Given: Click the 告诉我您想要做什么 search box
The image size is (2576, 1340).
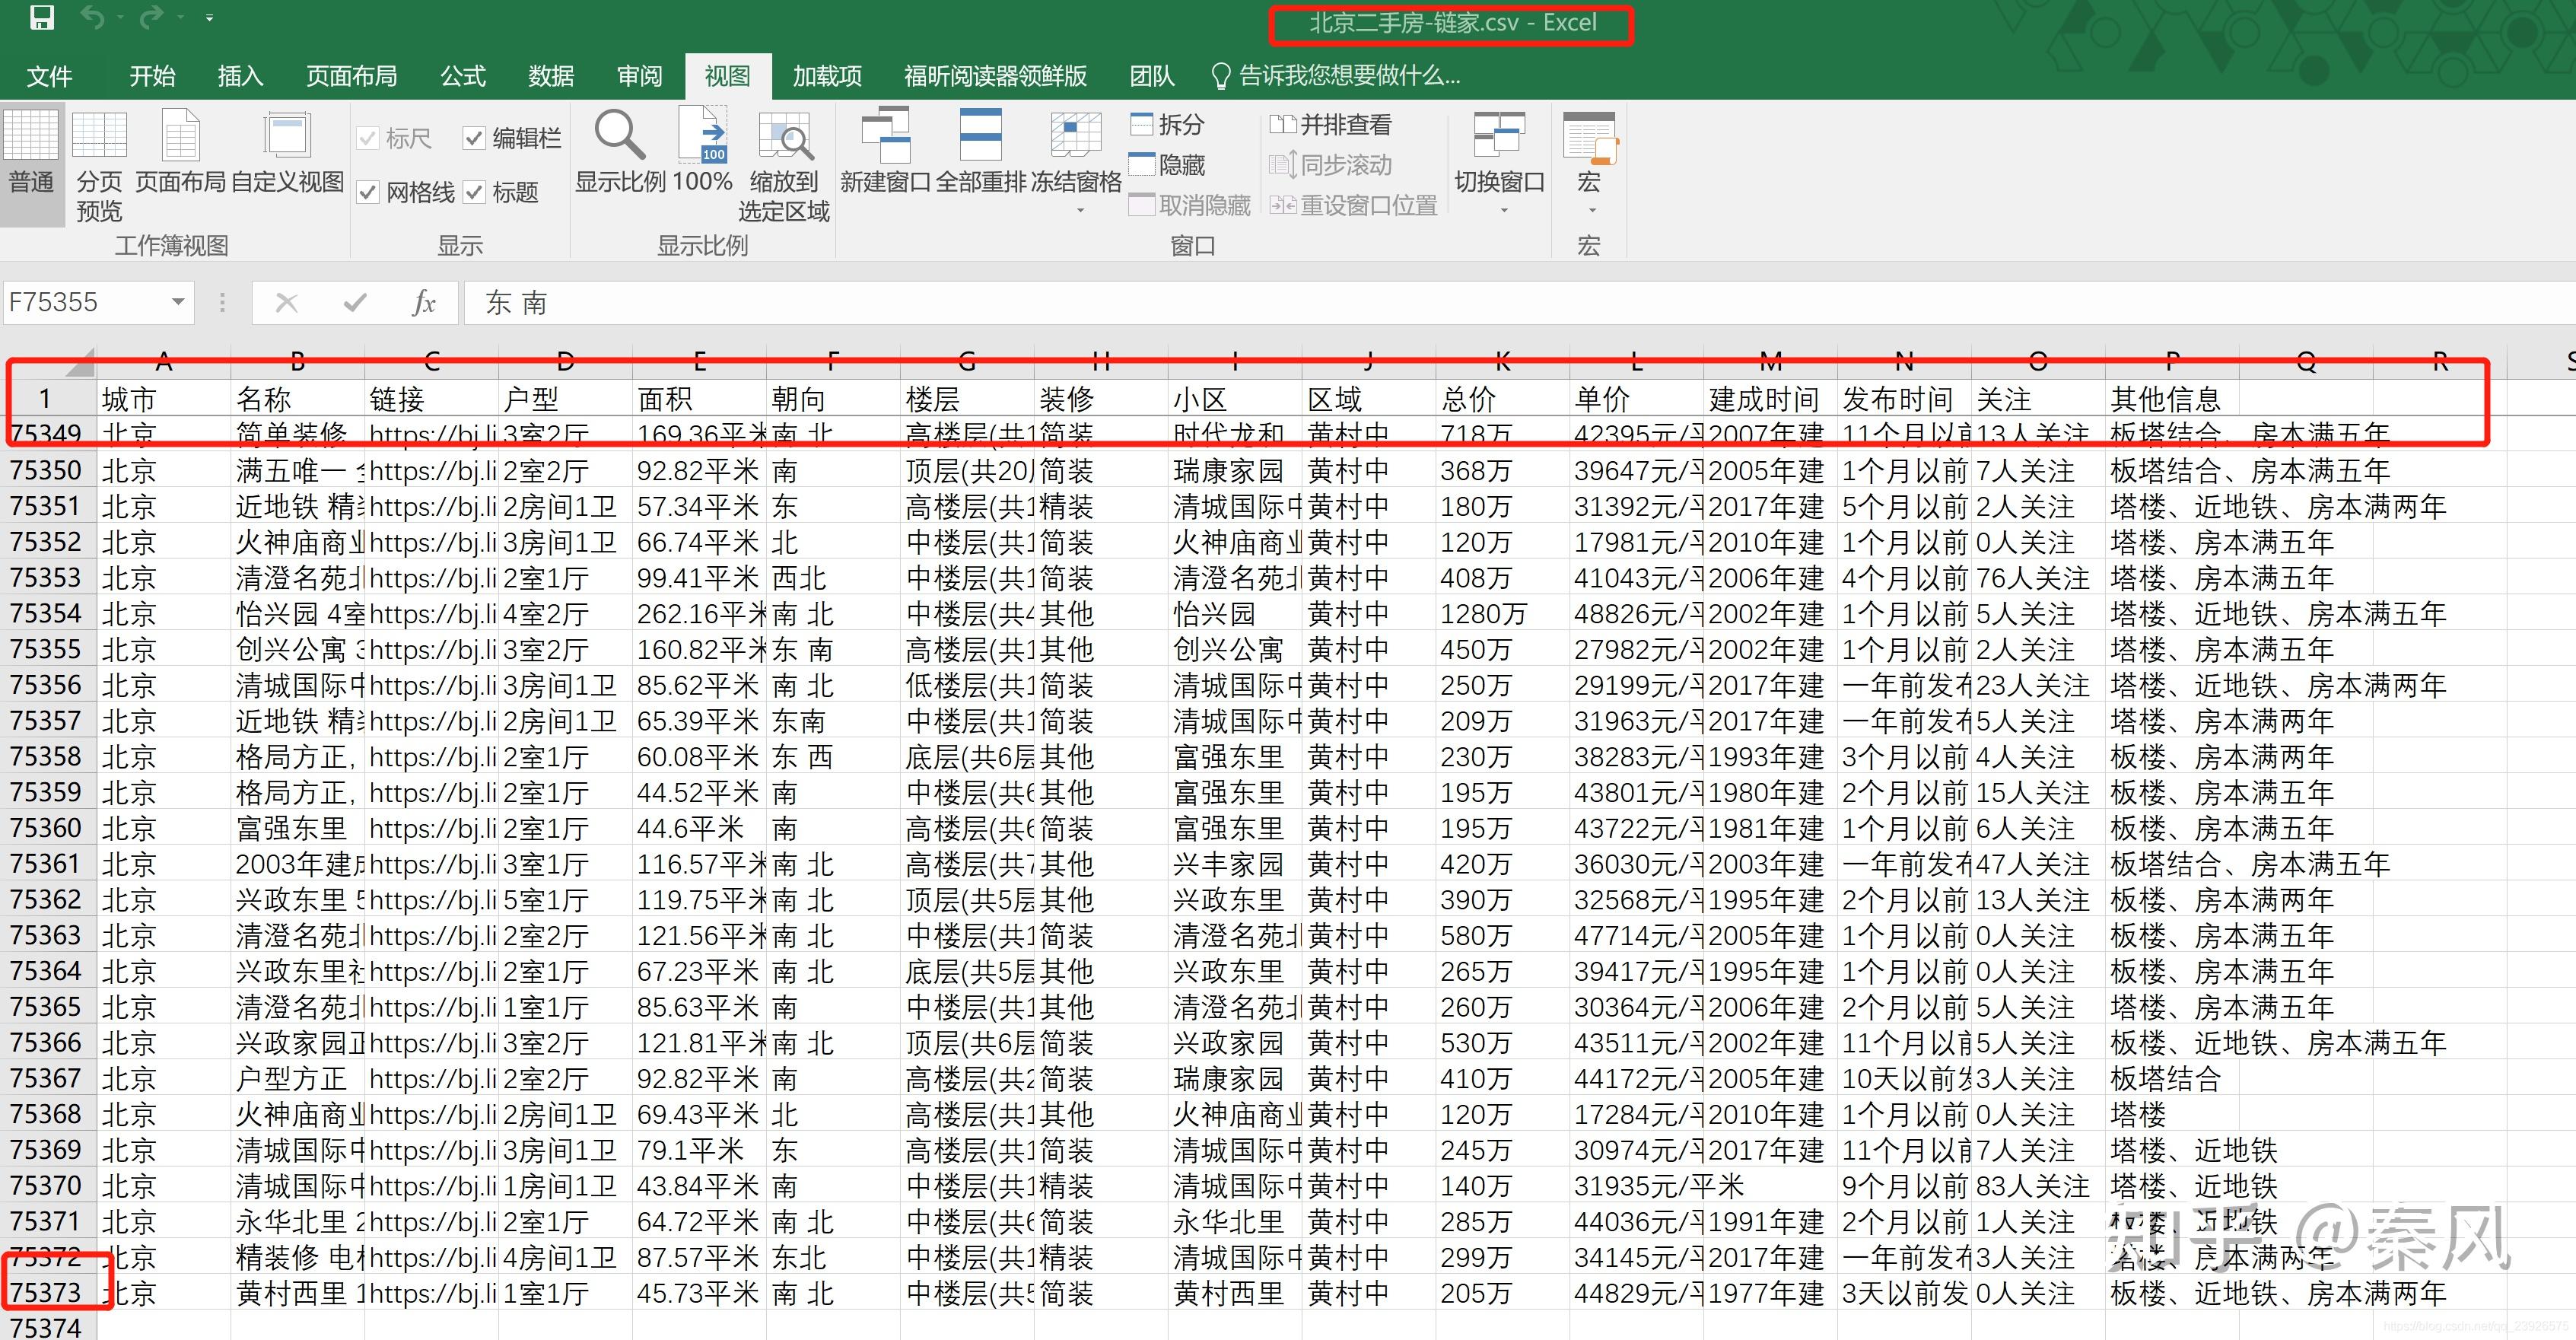Looking at the screenshot, I should [x=1336, y=76].
